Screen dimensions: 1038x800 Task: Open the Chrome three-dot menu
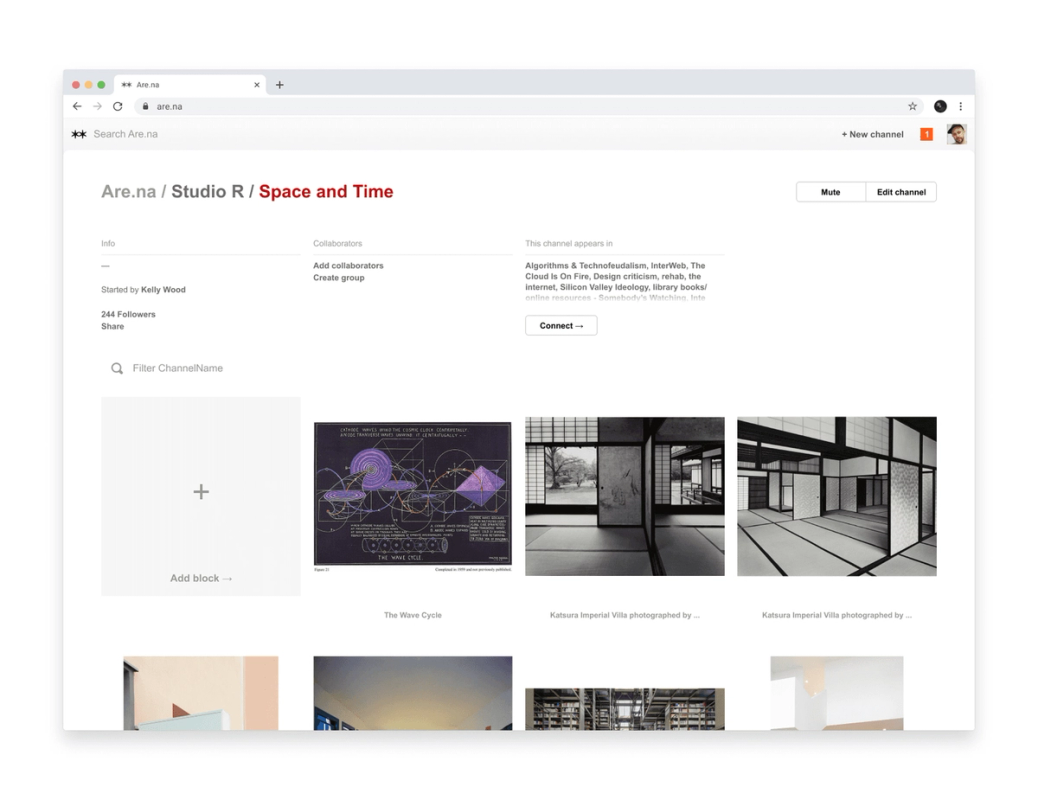pos(961,106)
